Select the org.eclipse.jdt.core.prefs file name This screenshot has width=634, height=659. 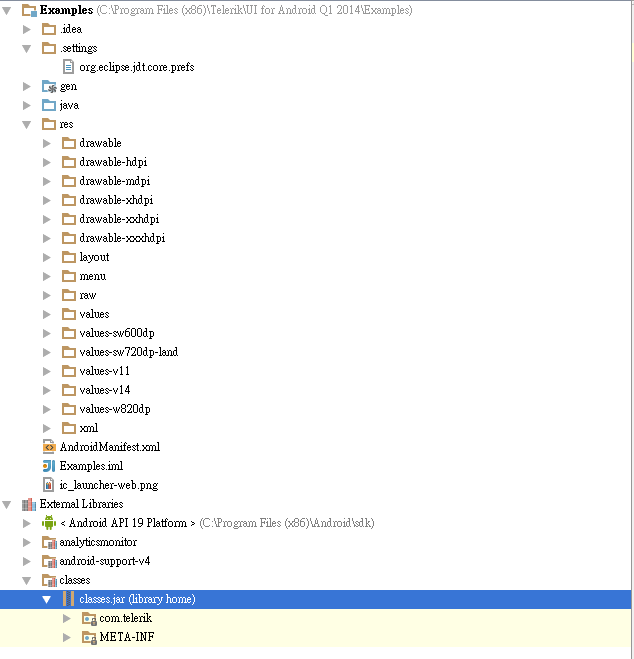[137, 67]
